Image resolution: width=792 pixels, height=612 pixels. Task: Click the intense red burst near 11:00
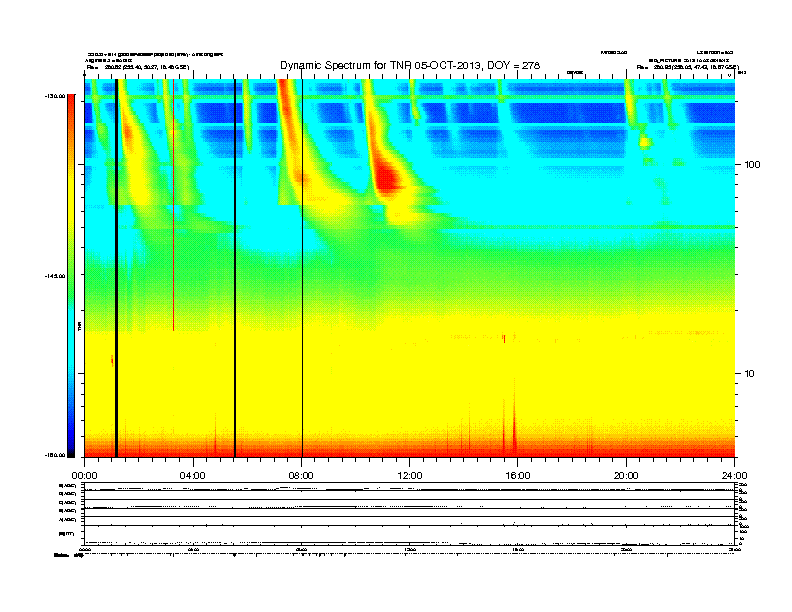(387, 178)
